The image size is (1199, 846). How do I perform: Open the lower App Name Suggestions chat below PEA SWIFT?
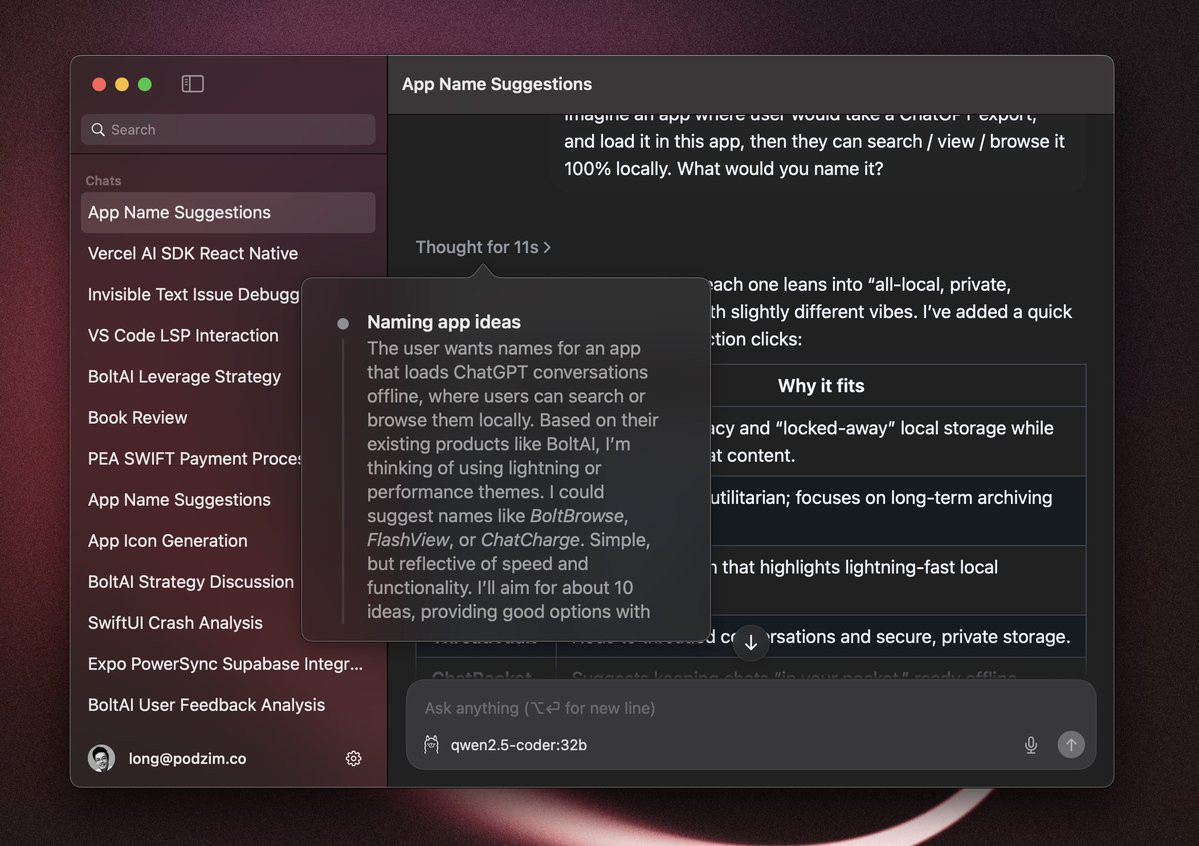[x=180, y=499]
